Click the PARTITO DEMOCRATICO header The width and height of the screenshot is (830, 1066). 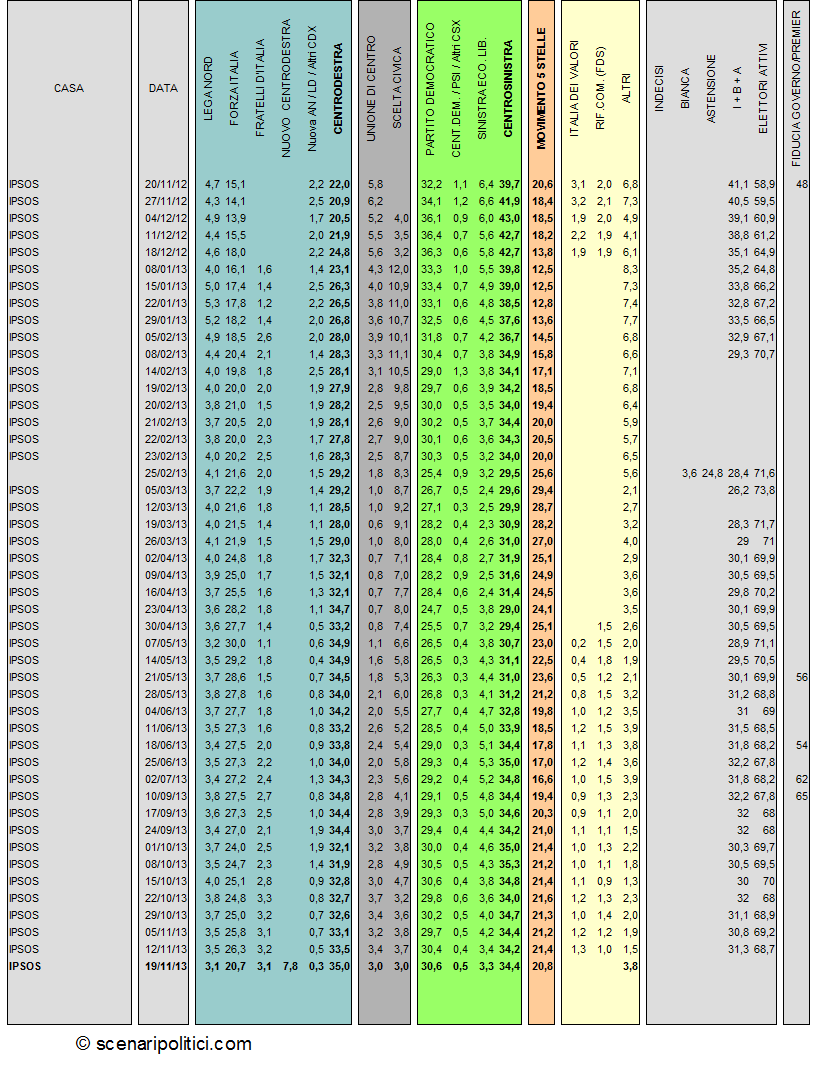coord(430,89)
